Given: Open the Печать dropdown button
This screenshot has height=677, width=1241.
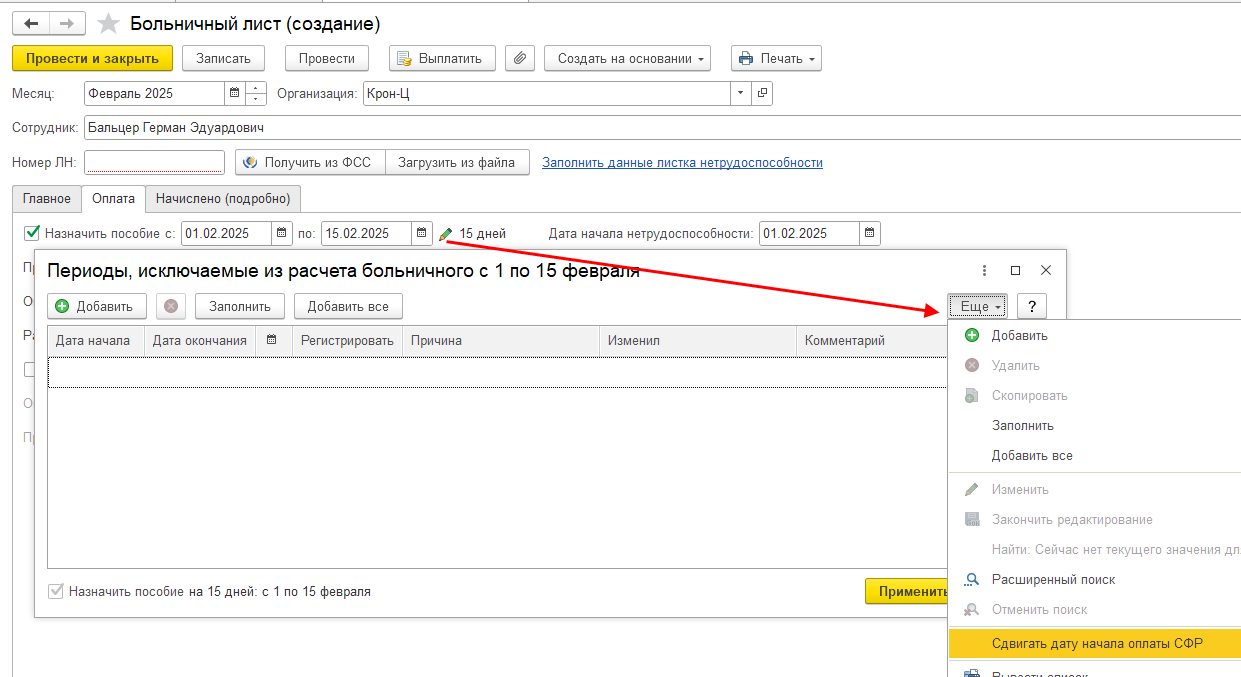Looking at the screenshot, I should (776, 58).
